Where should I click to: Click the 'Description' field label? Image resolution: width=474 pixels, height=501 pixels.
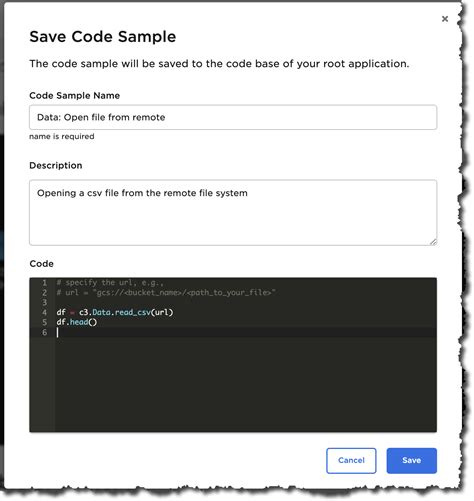click(x=56, y=166)
